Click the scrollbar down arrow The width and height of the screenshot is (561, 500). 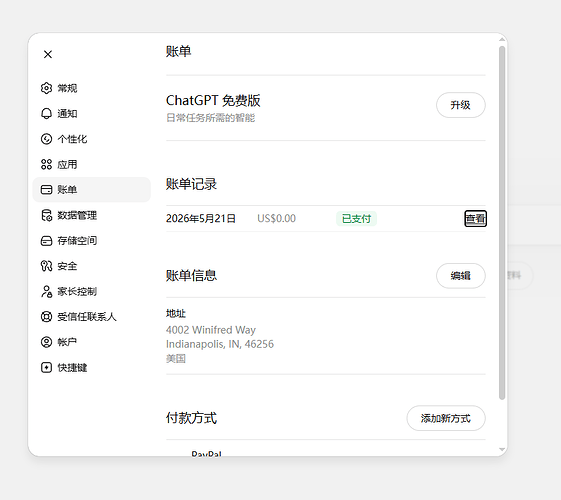point(502,450)
